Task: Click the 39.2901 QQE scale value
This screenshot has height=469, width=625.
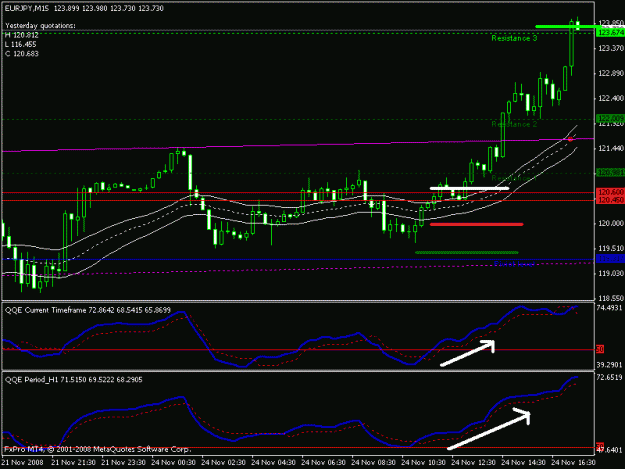Action: click(x=609, y=365)
